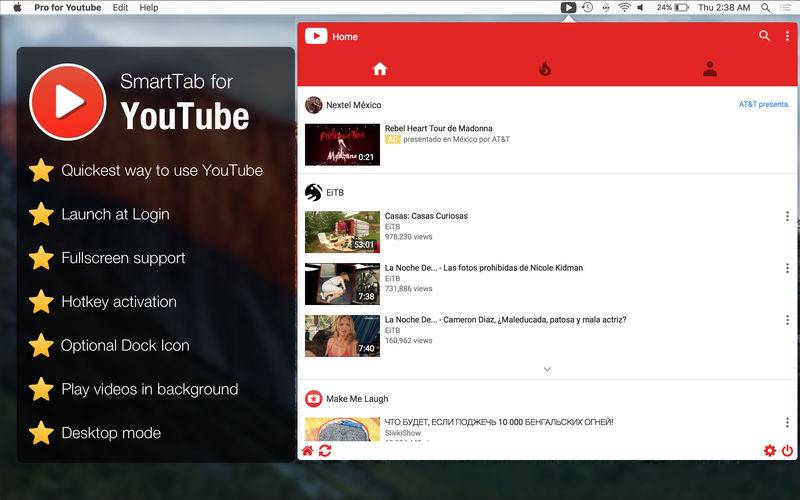Click the EITB channel avatar
Viewport: 800px width, 500px height.
313,192
